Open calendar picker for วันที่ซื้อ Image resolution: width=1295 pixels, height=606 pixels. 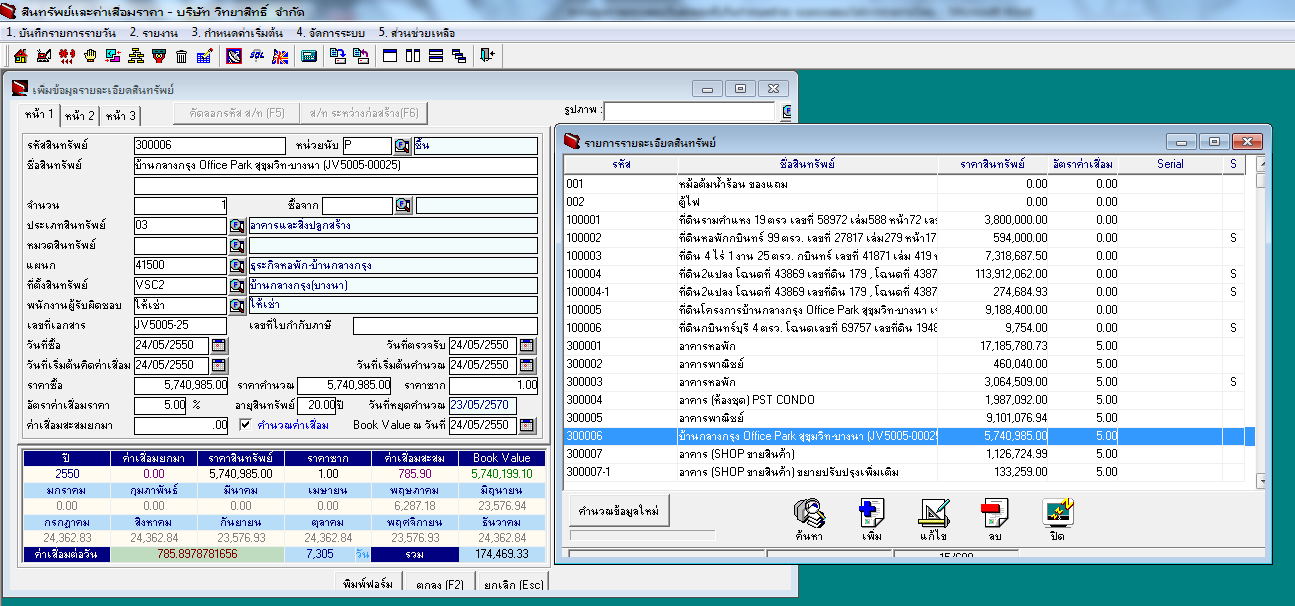click(219, 346)
